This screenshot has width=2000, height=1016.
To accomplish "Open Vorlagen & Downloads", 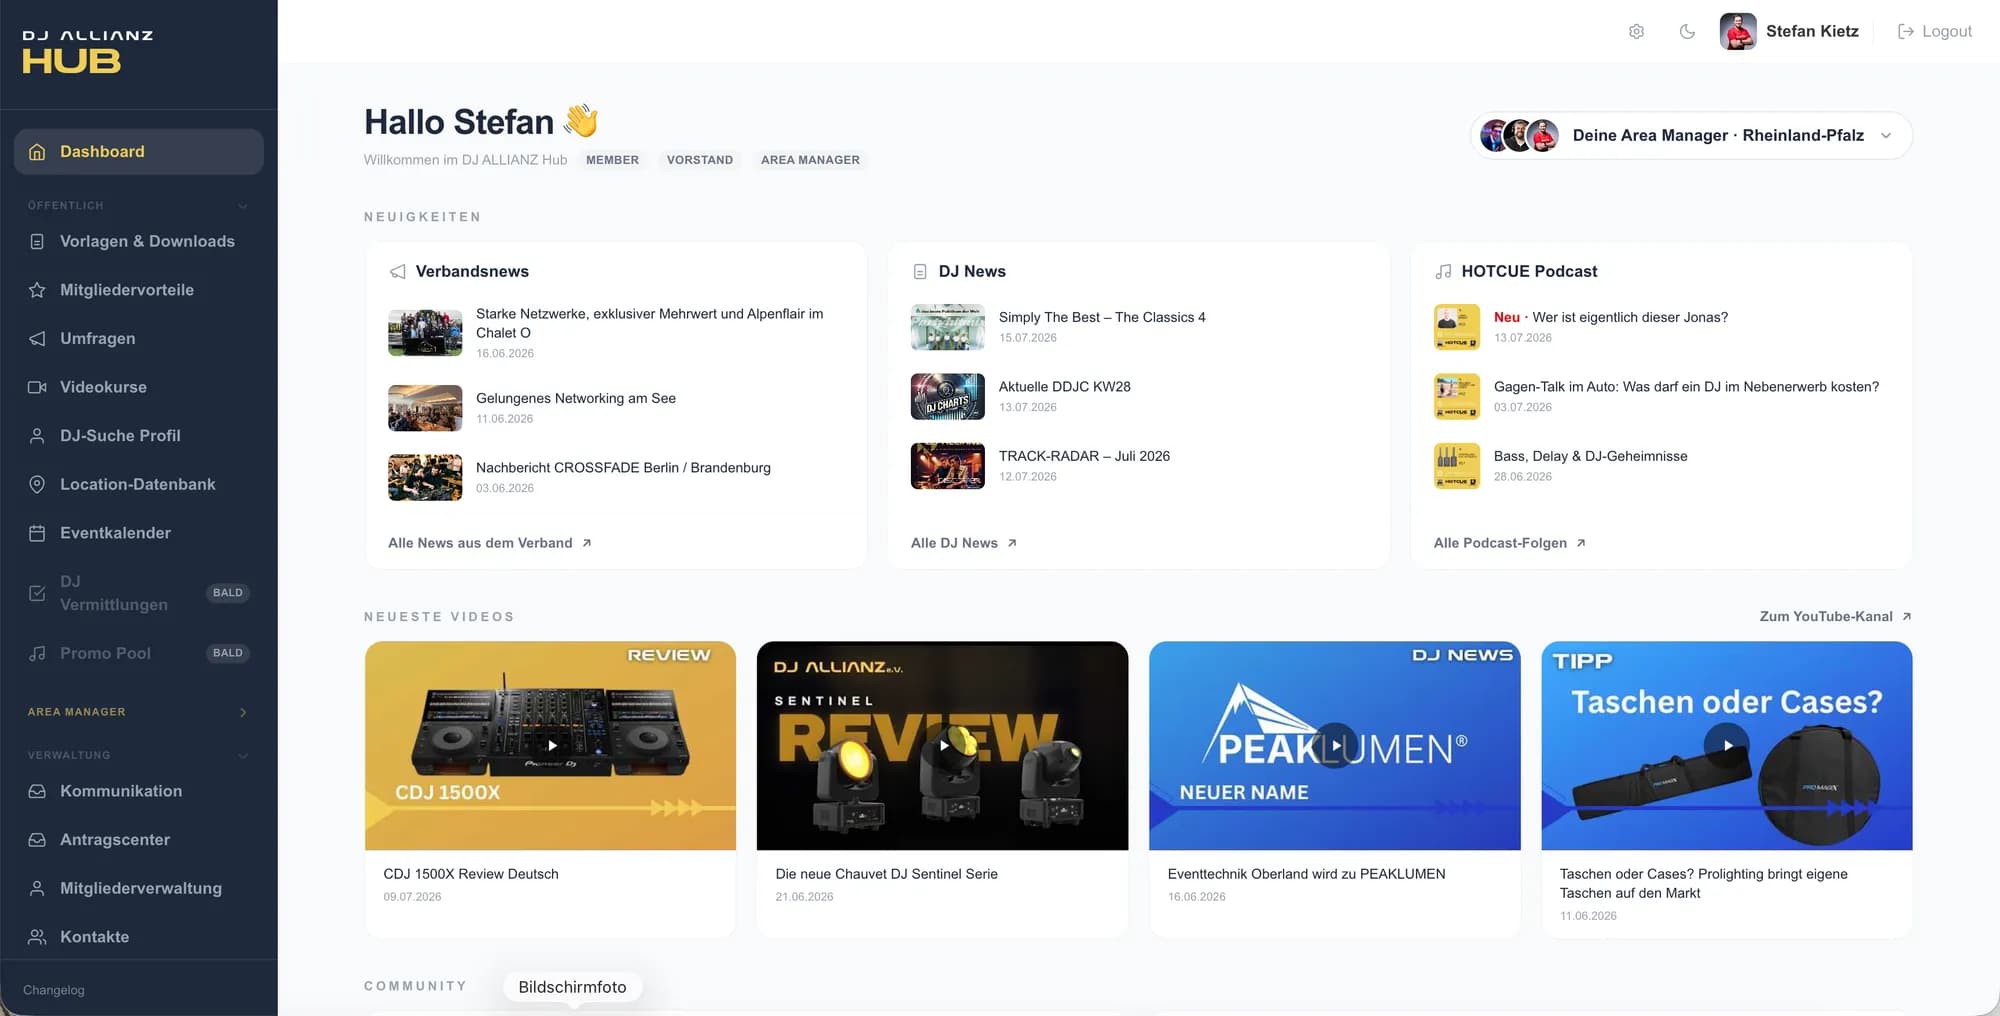I will pyautogui.click(x=147, y=241).
